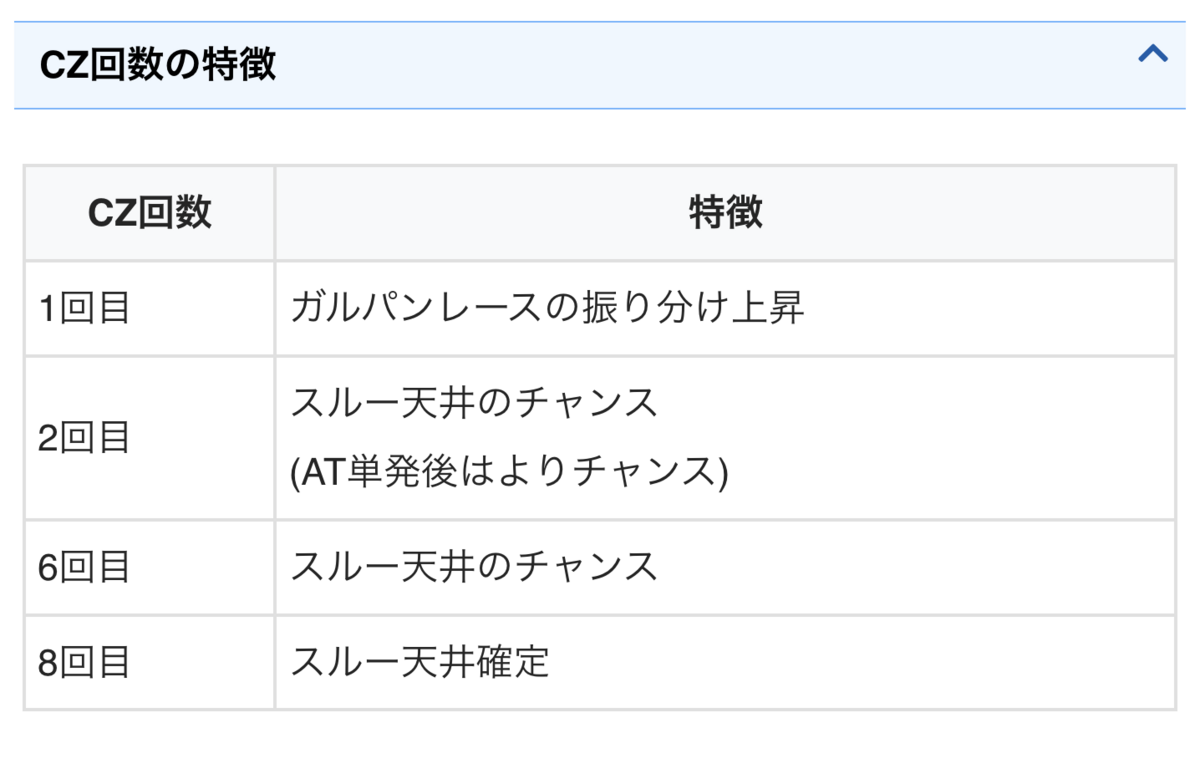Viewport: 1200px width, 779px height.
Task: Collapse the CZ回数の特徴 section chevron
Action: tap(1153, 54)
